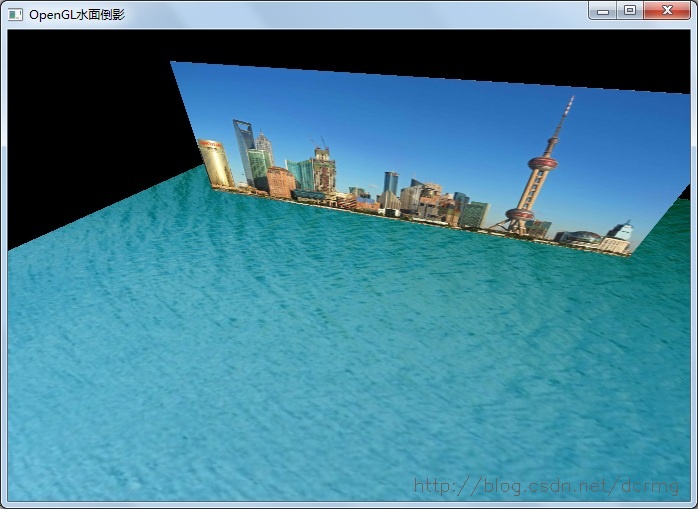Click the OpenGL水面倒影 title text
Image resolution: width=698 pixels, height=509 pixels.
(x=77, y=15)
